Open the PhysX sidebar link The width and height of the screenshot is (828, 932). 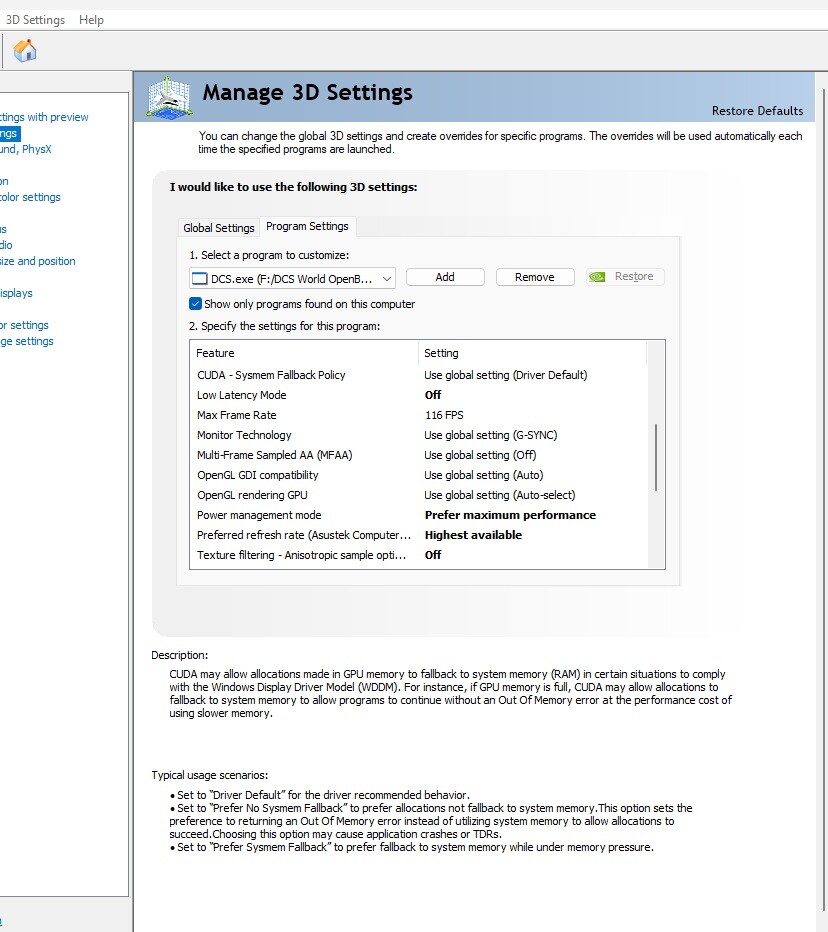click(x=26, y=149)
